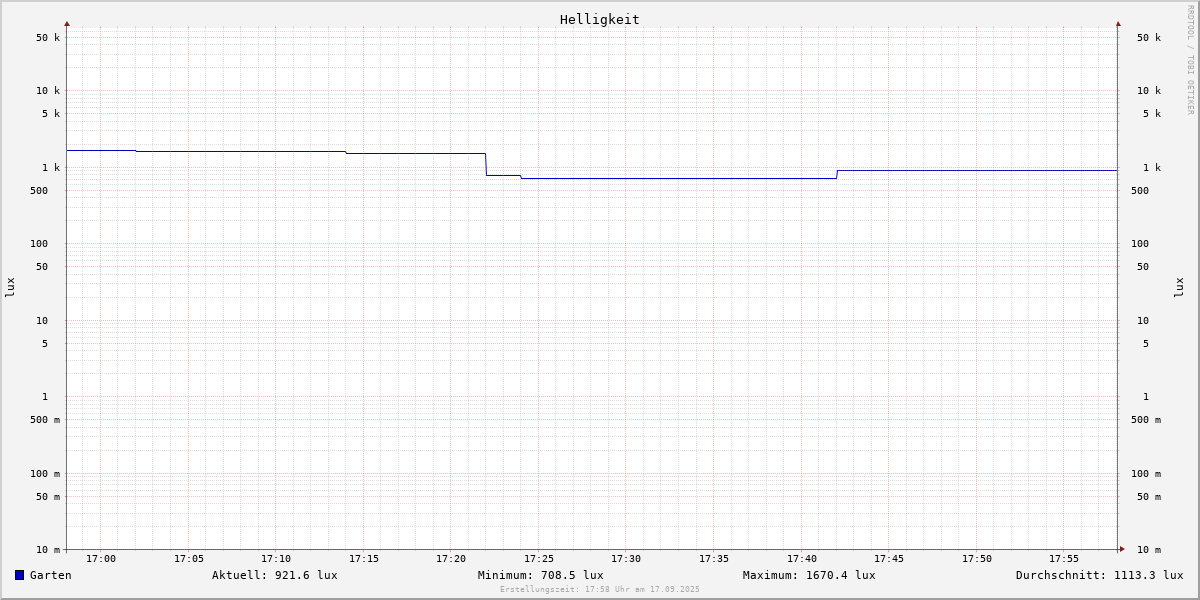The height and width of the screenshot is (600, 1200).
Task: Click the Durchschnitt 1113.3 lux value
Action: 1099,575
